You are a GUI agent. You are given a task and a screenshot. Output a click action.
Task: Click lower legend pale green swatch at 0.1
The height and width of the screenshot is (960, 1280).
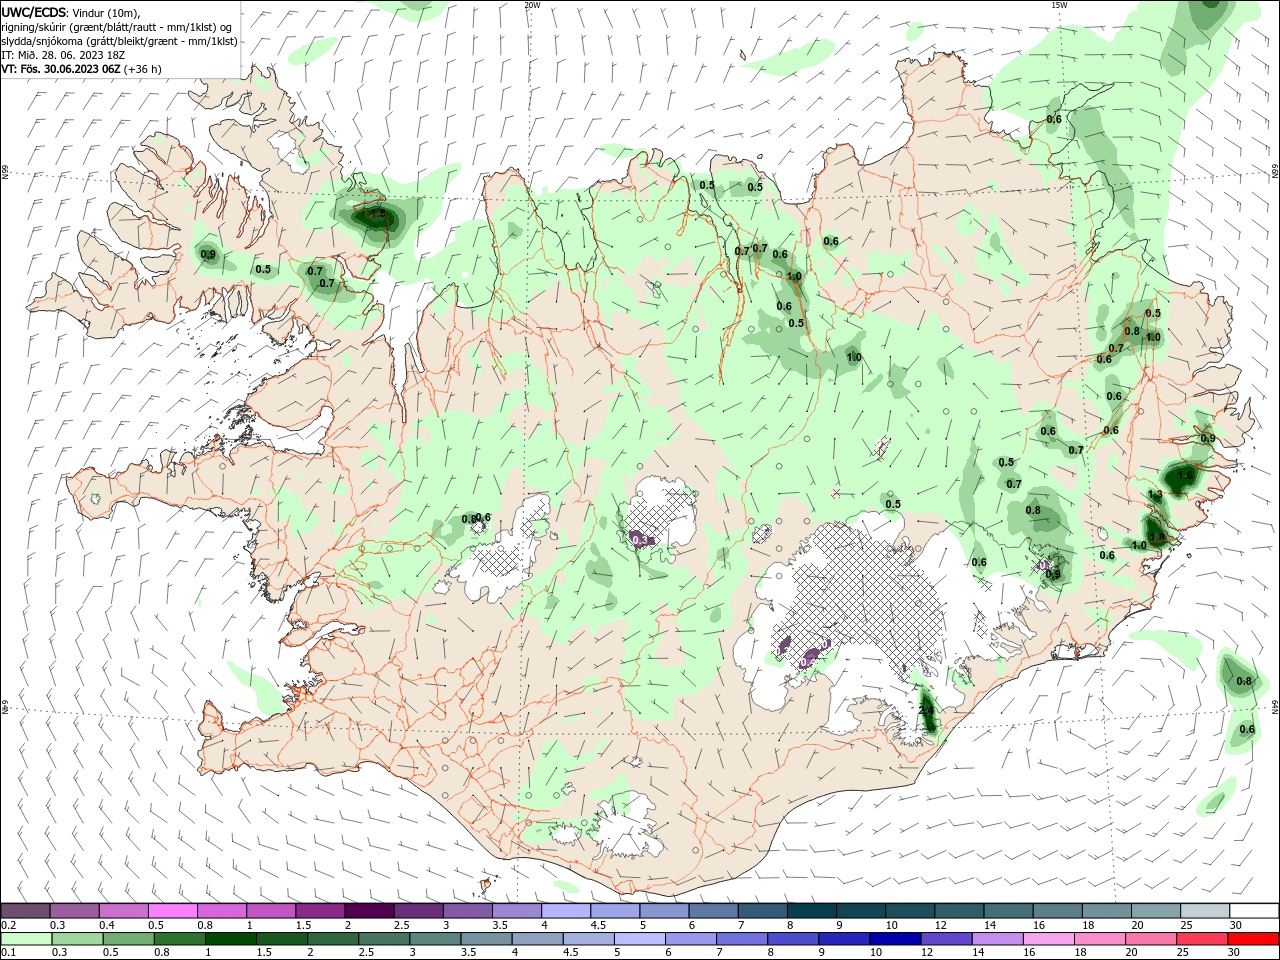pyautogui.click(x=26, y=939)
